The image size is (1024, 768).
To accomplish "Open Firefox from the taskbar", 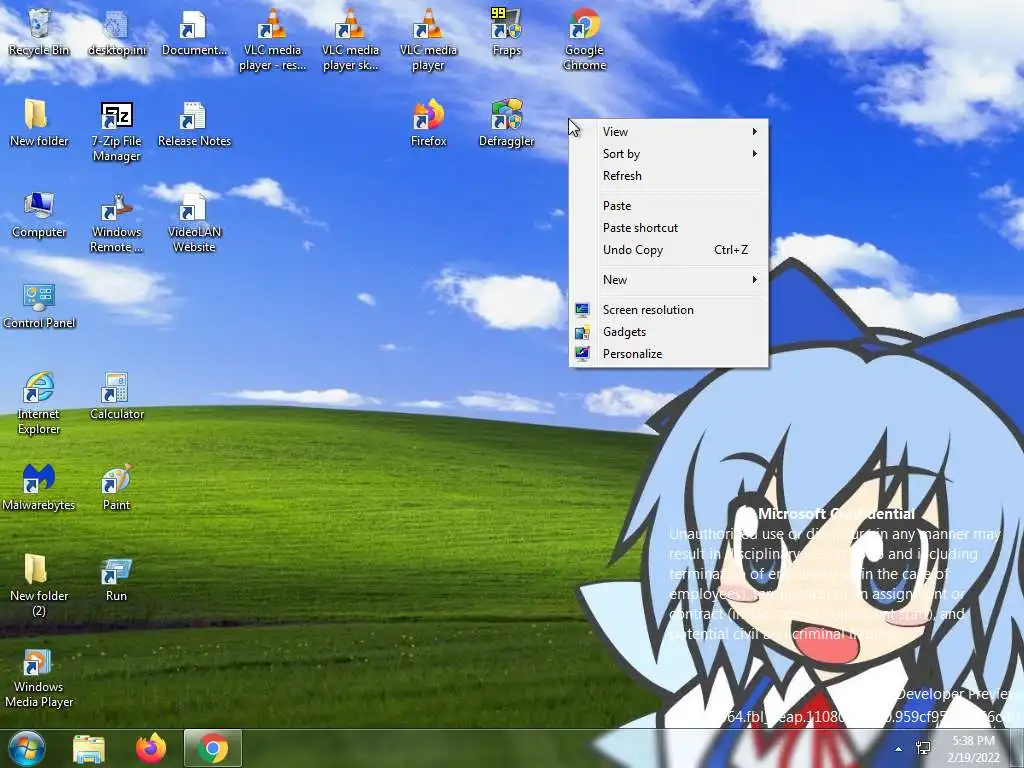I will pyautogui.click(x=151, y=748).
